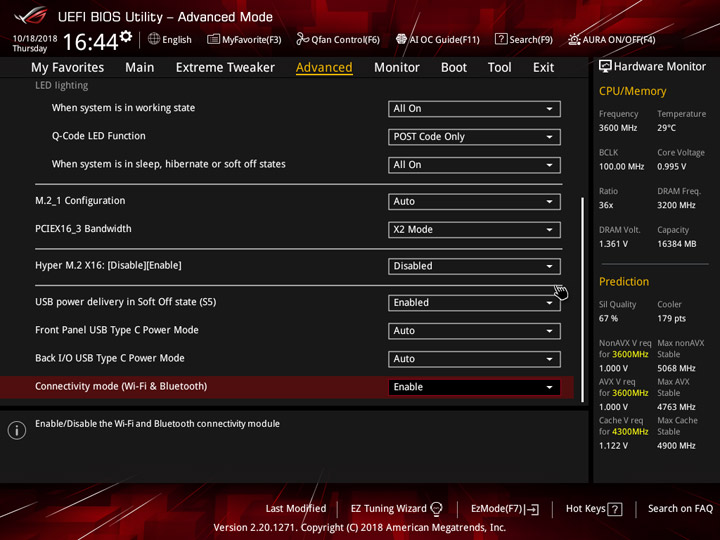Click the Hot Keys question mark icon

pyautogui.click(x=614, y=509)
